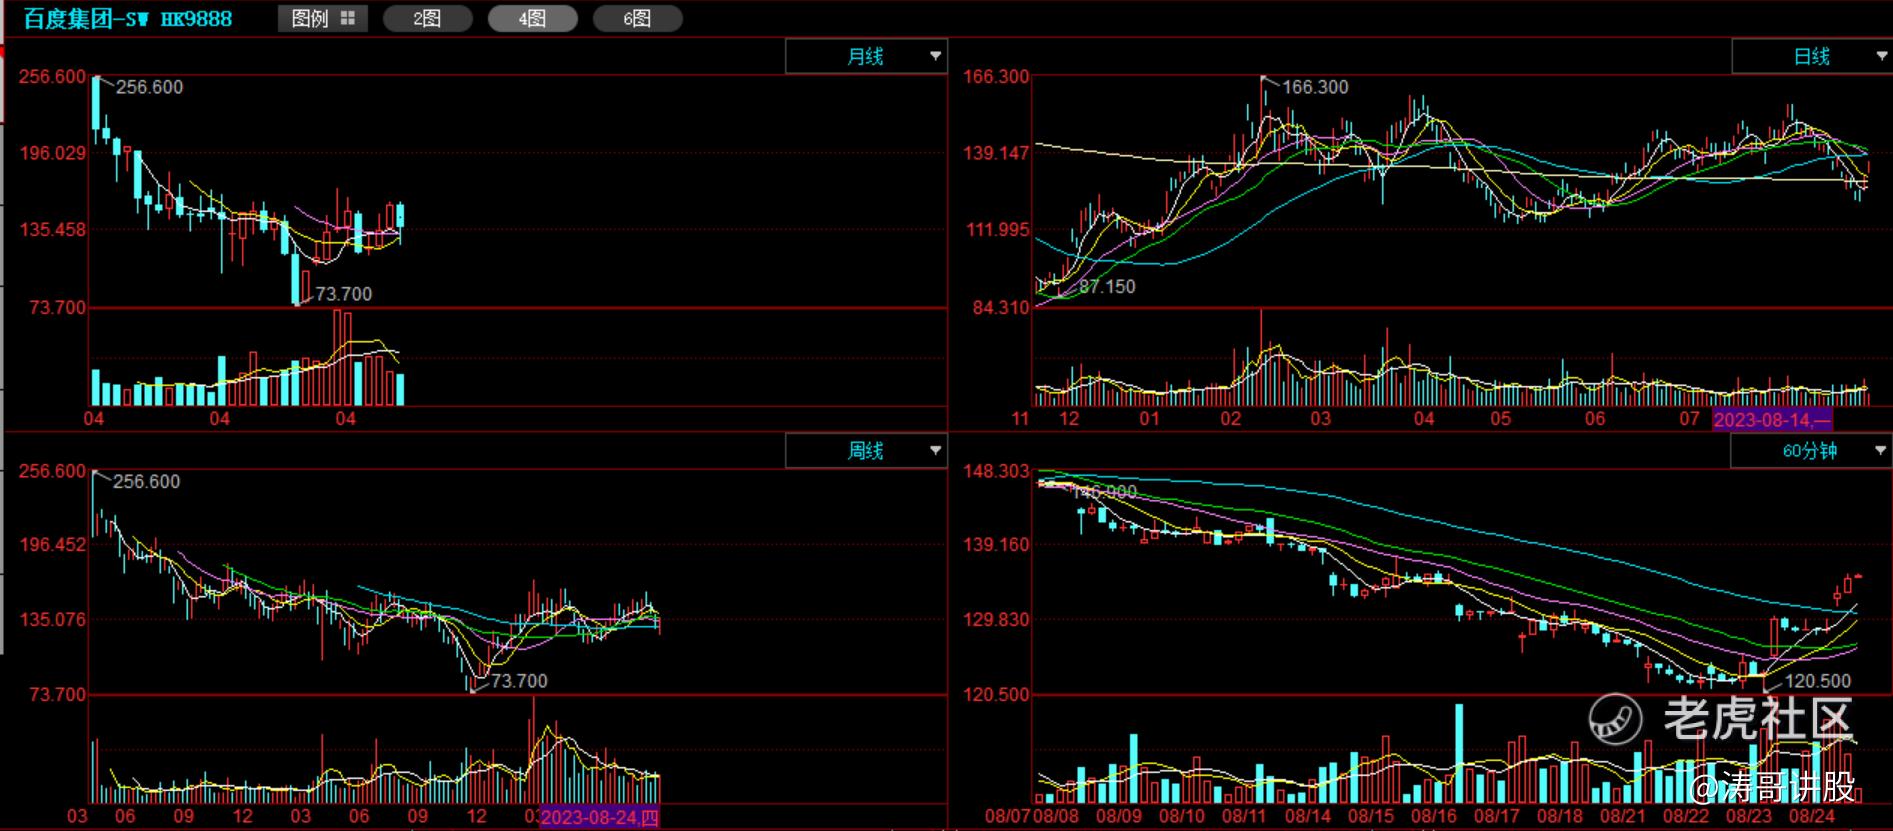Click the stock name 百度集团-SW

(86, 19)
